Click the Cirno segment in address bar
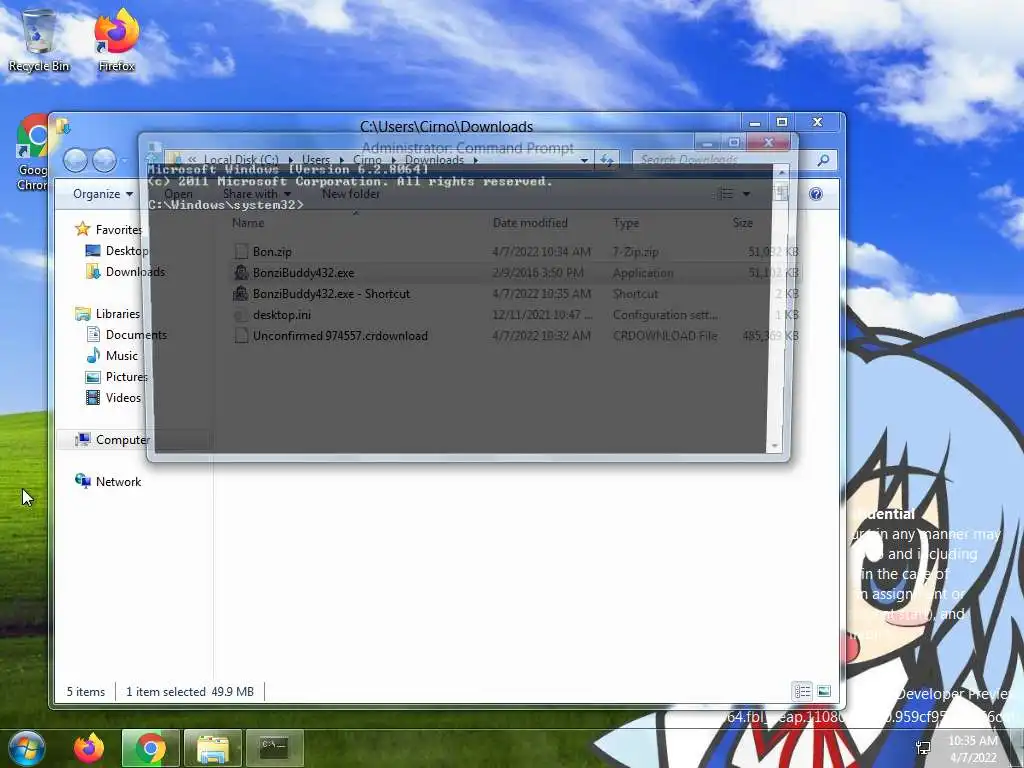 367,160
